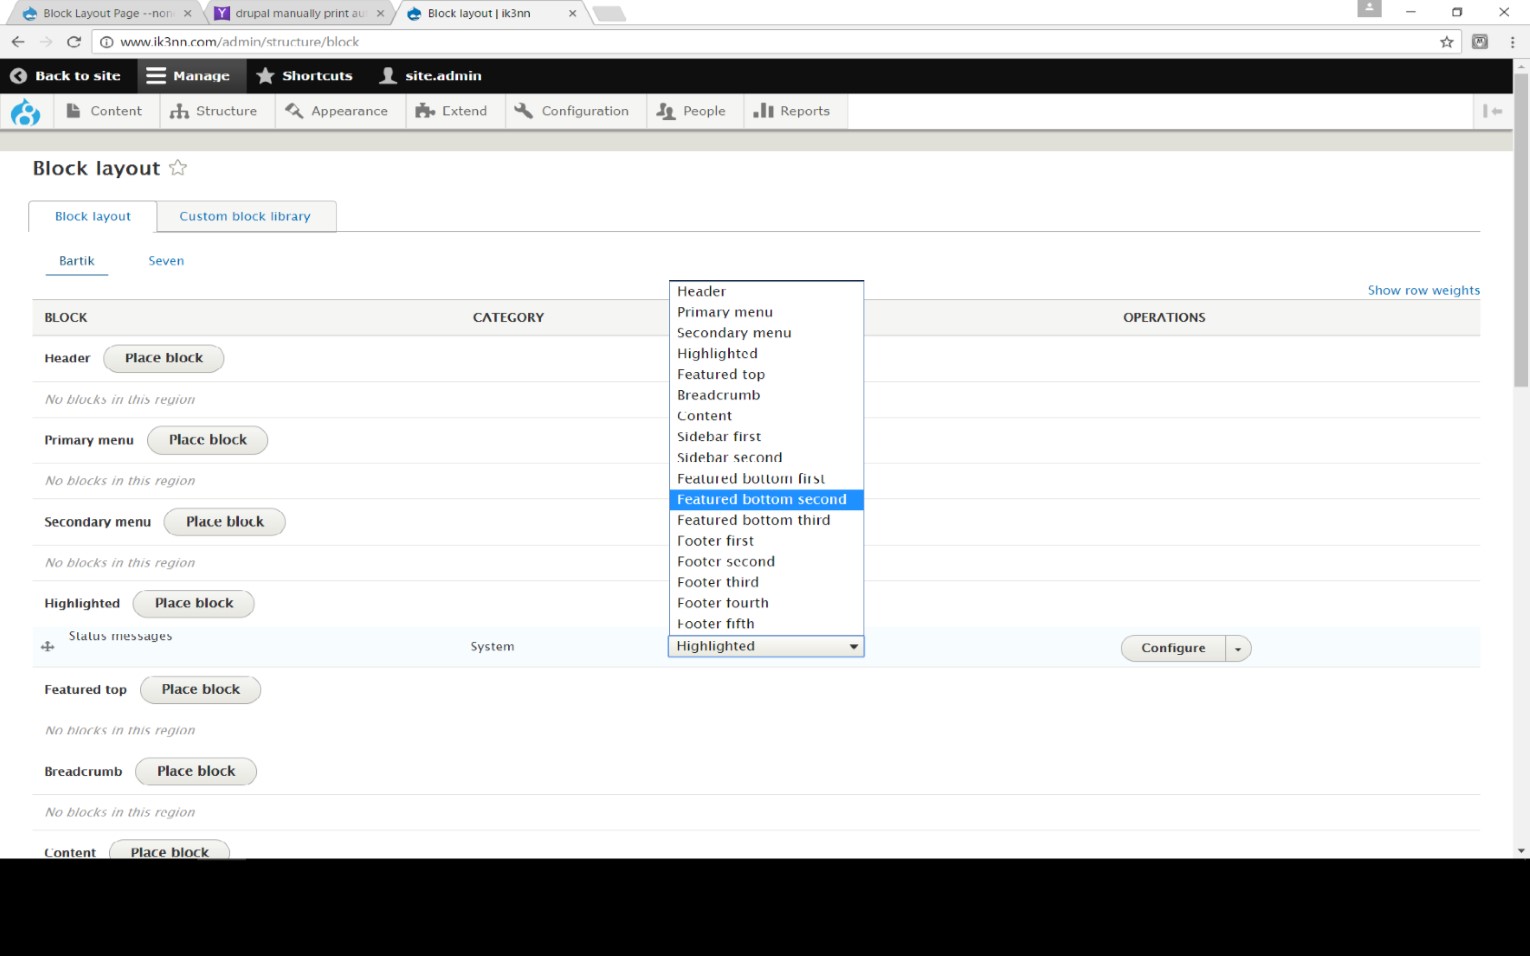Viewport: 1530px width, 956px height.
Task: Select the Seven theme tab
Action: pos(166,261)
